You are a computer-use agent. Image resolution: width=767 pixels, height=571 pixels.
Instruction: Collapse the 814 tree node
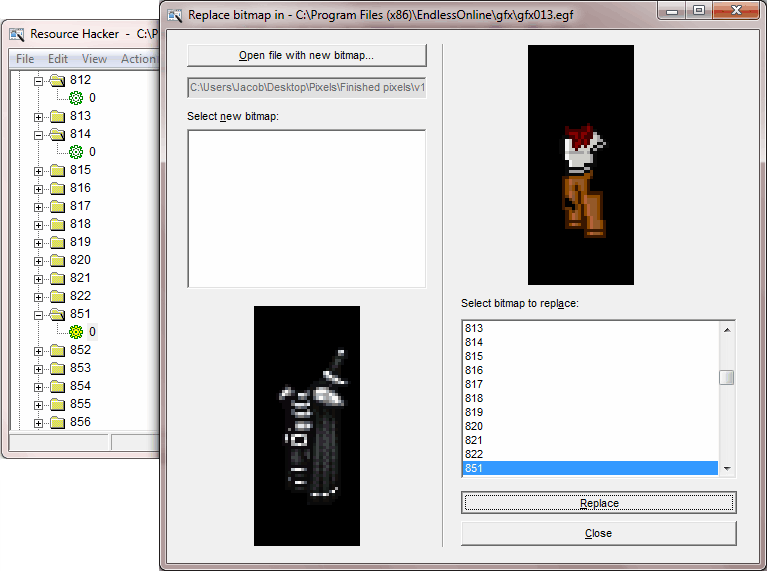point(38,136)
